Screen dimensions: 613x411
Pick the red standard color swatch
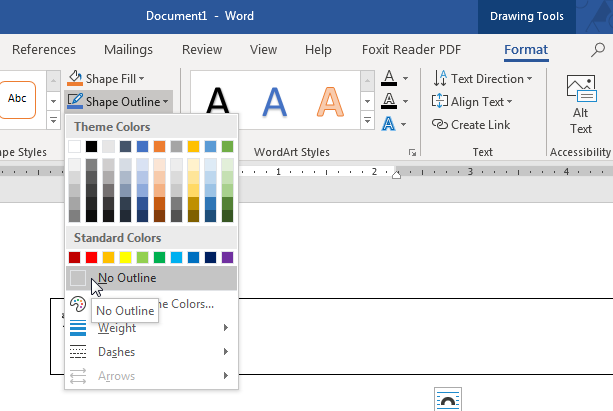(92, 257)
